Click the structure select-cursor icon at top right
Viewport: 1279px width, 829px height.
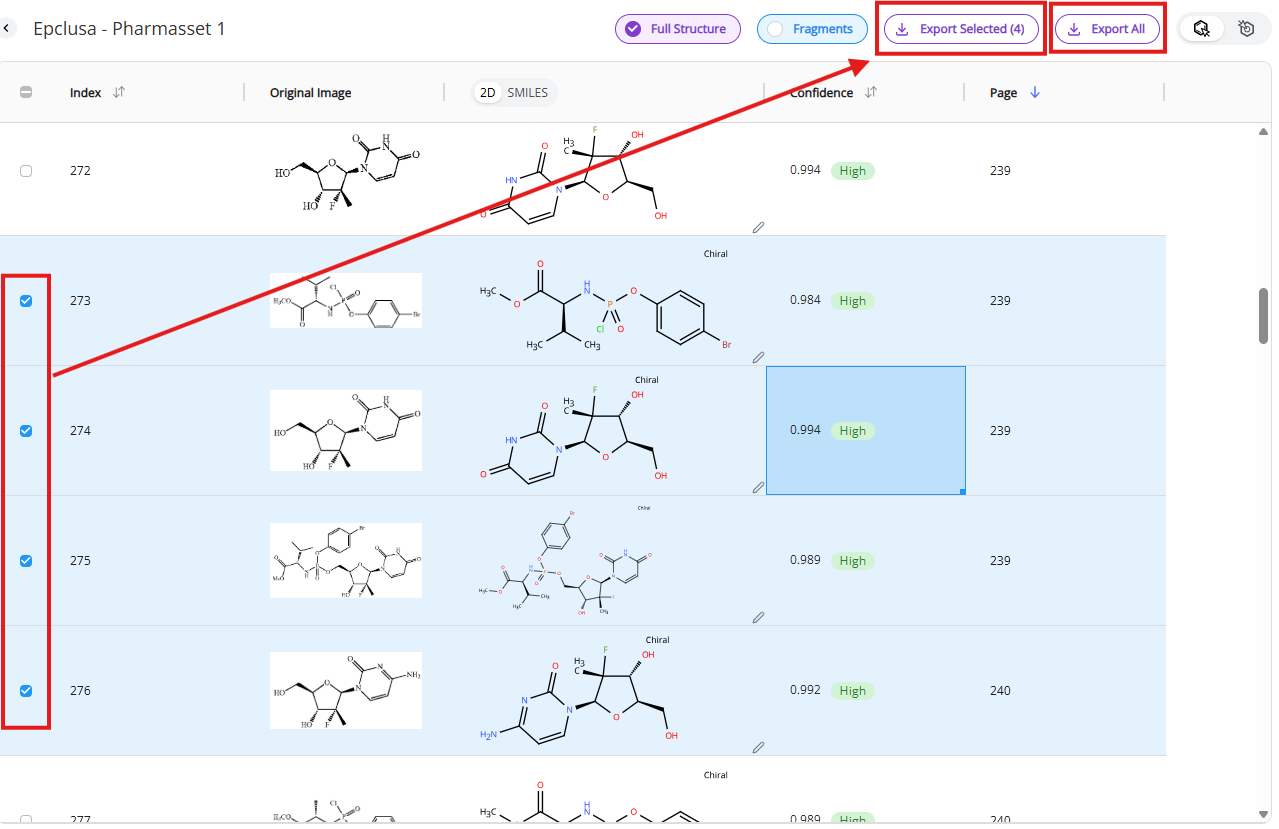pos(1201,29)
